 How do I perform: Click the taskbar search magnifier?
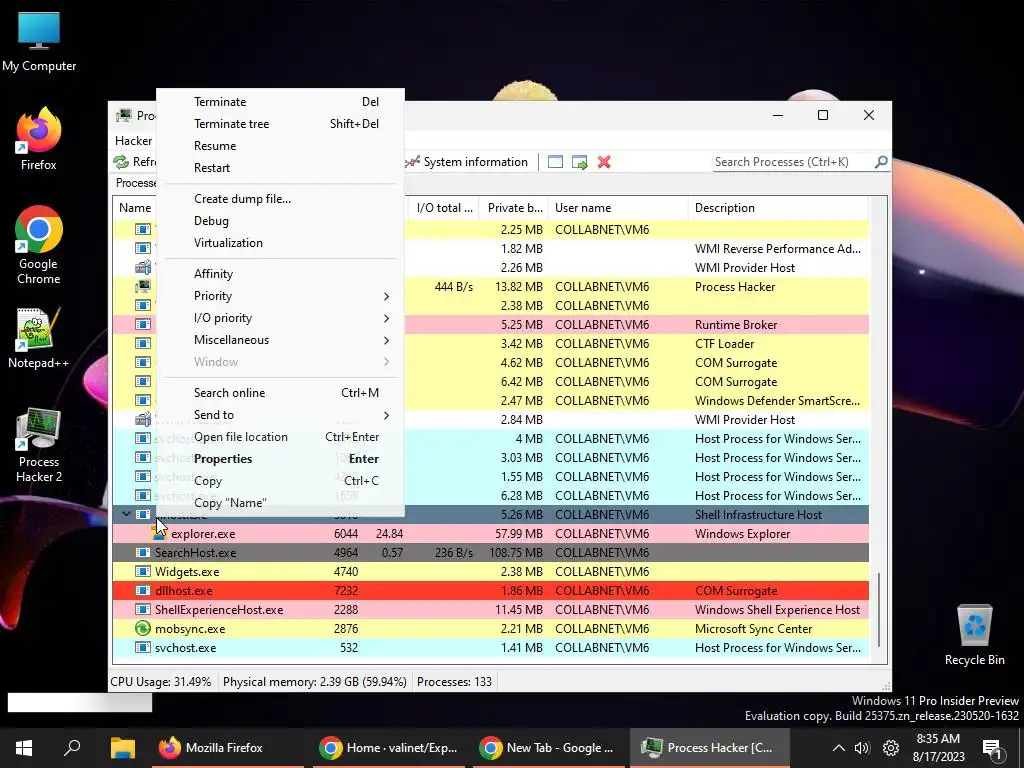pyautogui.click(x=72, y=748)
